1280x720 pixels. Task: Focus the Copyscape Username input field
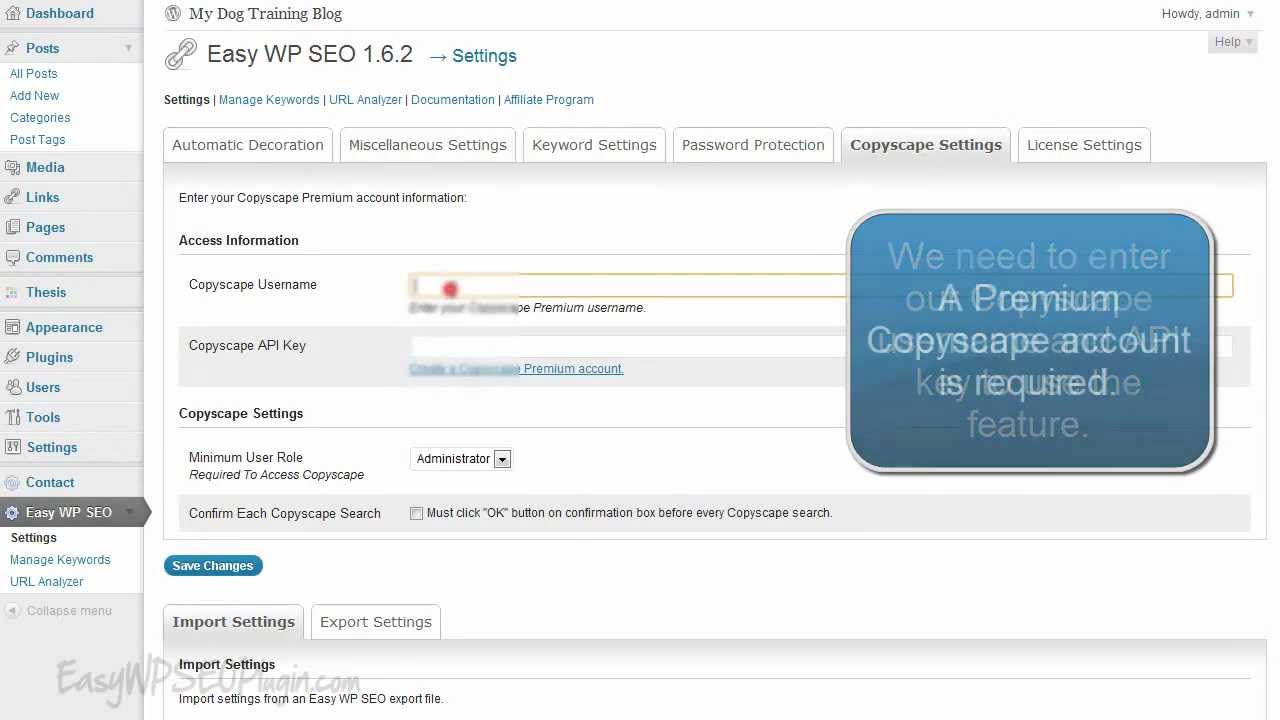click(x=821, y=286)
